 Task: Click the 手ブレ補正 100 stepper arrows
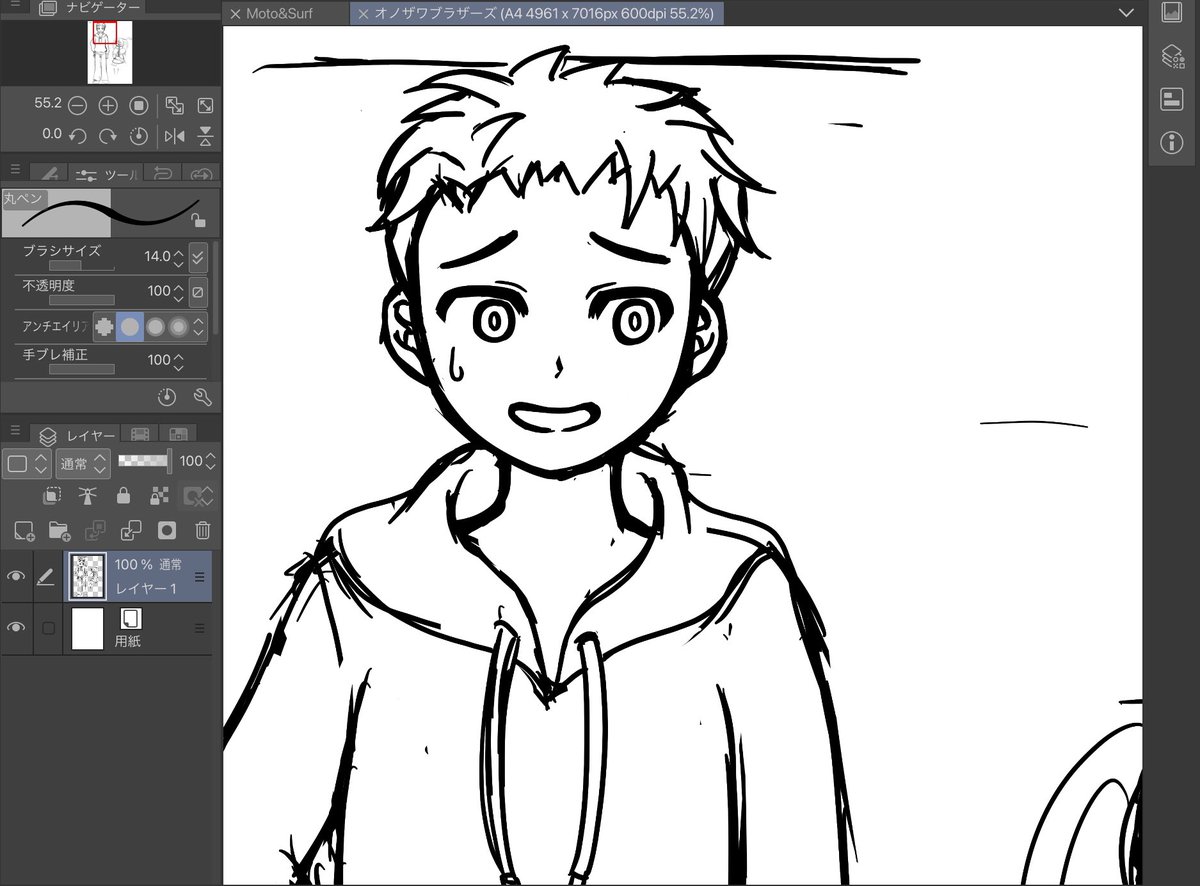pyautogui.click(x=179, y=361)
